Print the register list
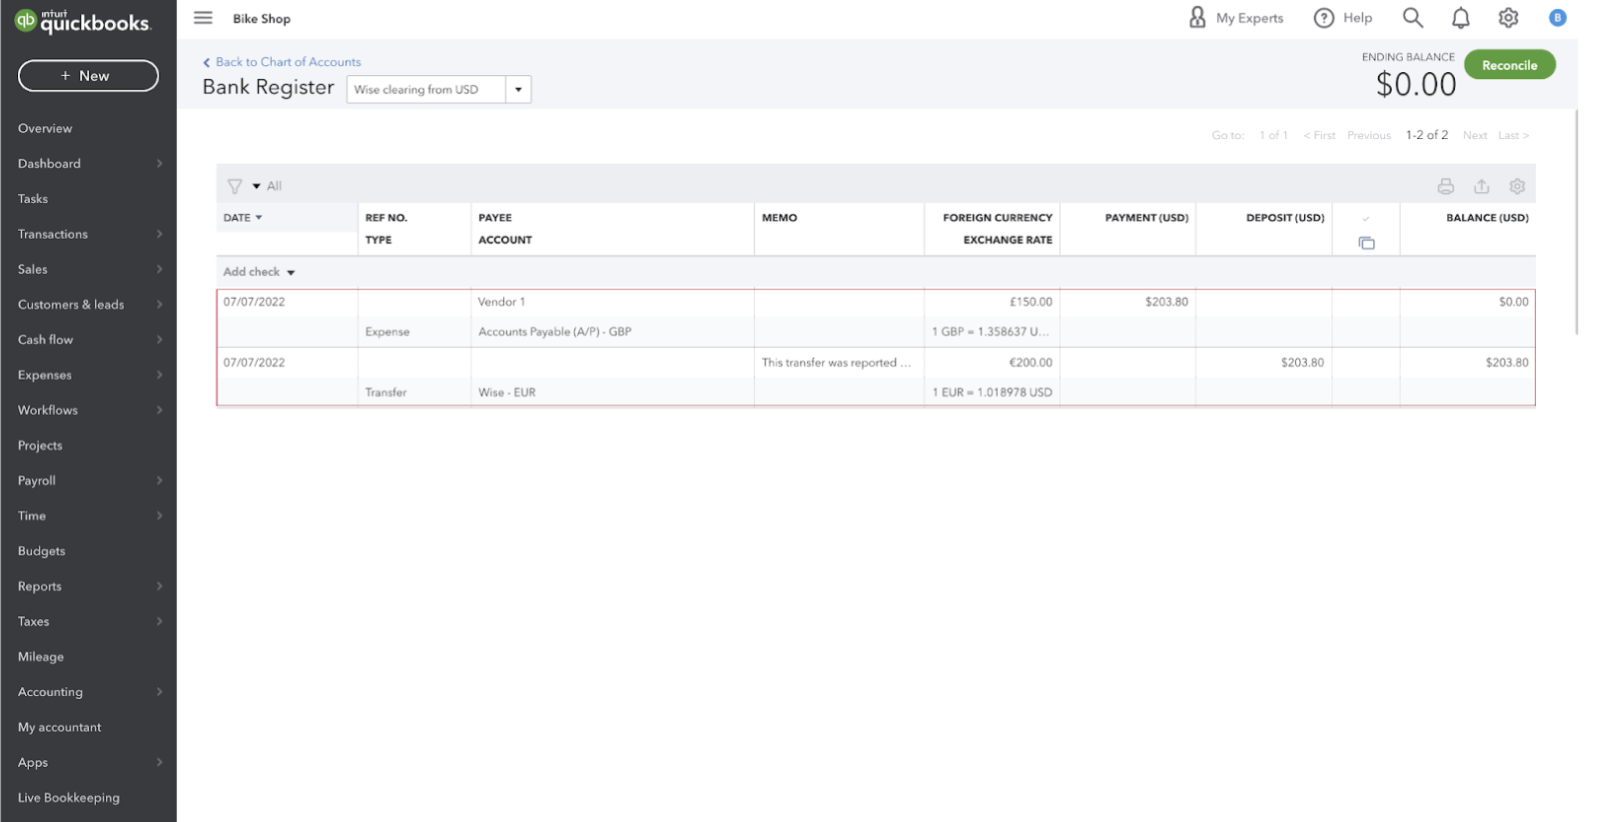 (1445, 186)
